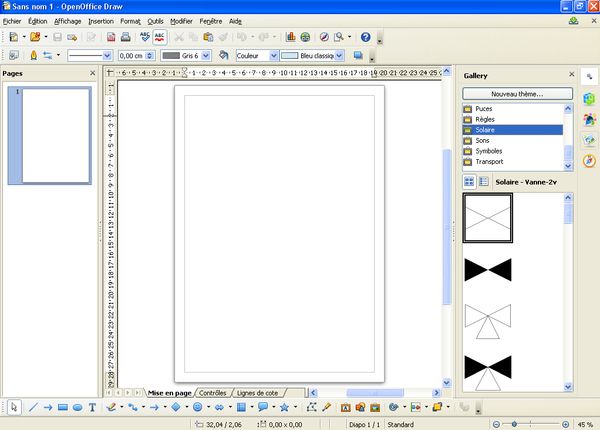
Task: Toggle the shadow button
Action: pos(358,55)
